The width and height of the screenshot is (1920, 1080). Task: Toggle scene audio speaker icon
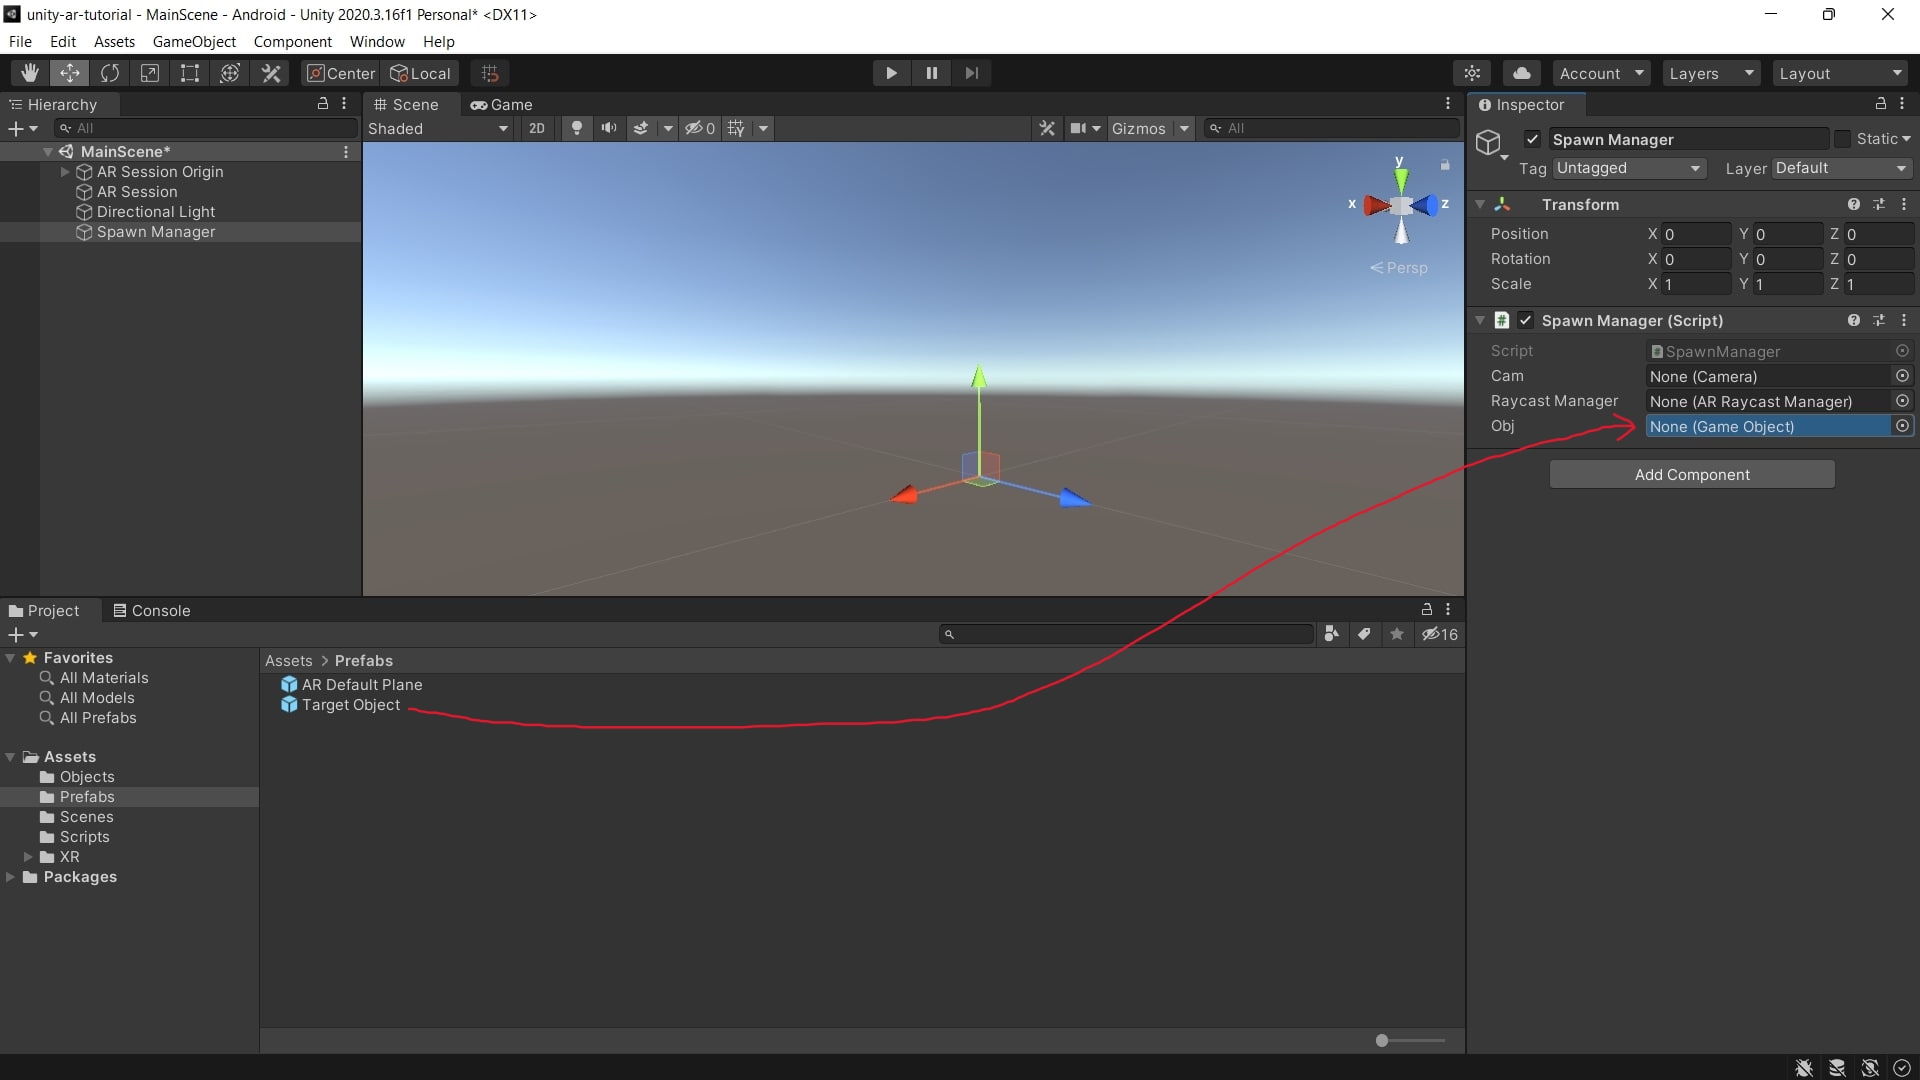(608, 128)
